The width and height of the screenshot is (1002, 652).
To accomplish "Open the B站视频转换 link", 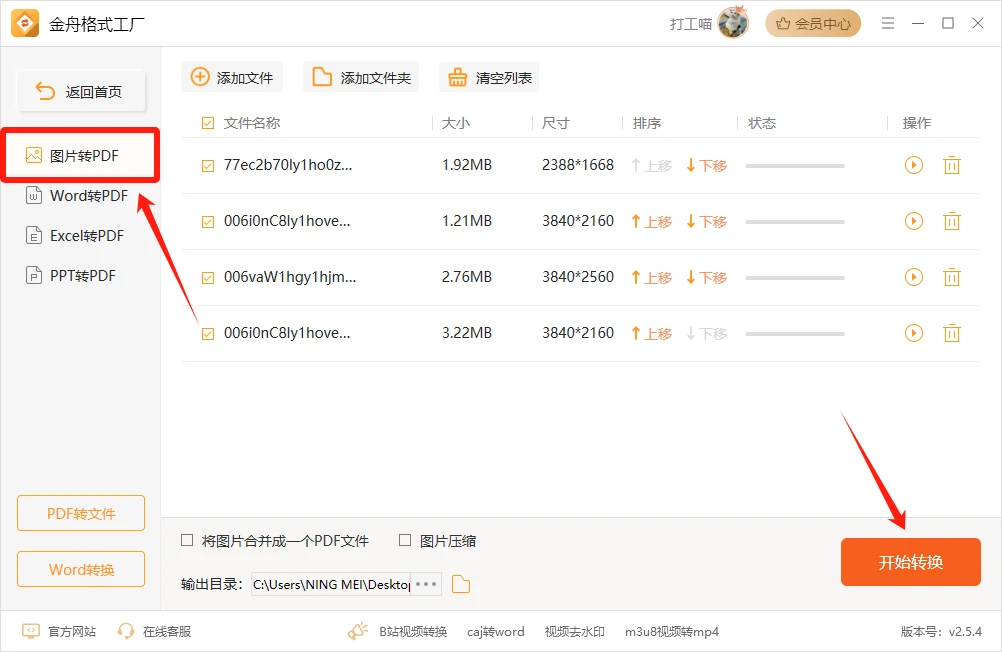I will (x=413, y=632).
